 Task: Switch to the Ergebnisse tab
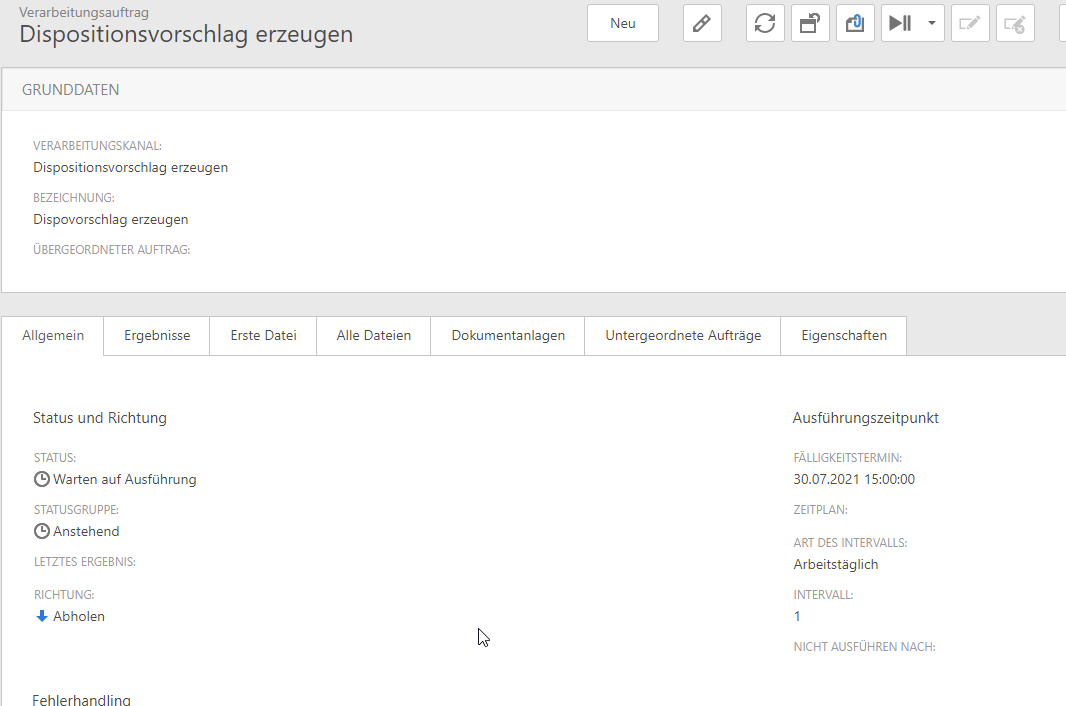pyautogui.click(x=157, y=336)
